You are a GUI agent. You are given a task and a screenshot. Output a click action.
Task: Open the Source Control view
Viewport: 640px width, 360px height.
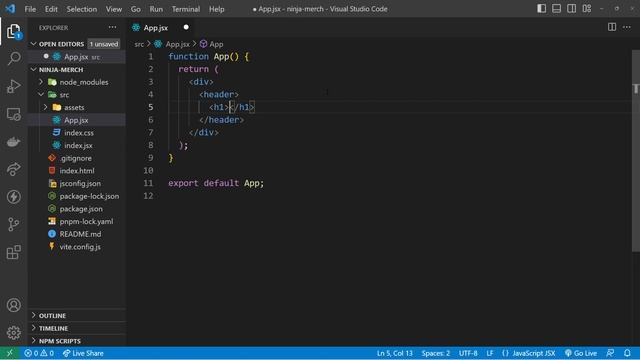(13, 224)
